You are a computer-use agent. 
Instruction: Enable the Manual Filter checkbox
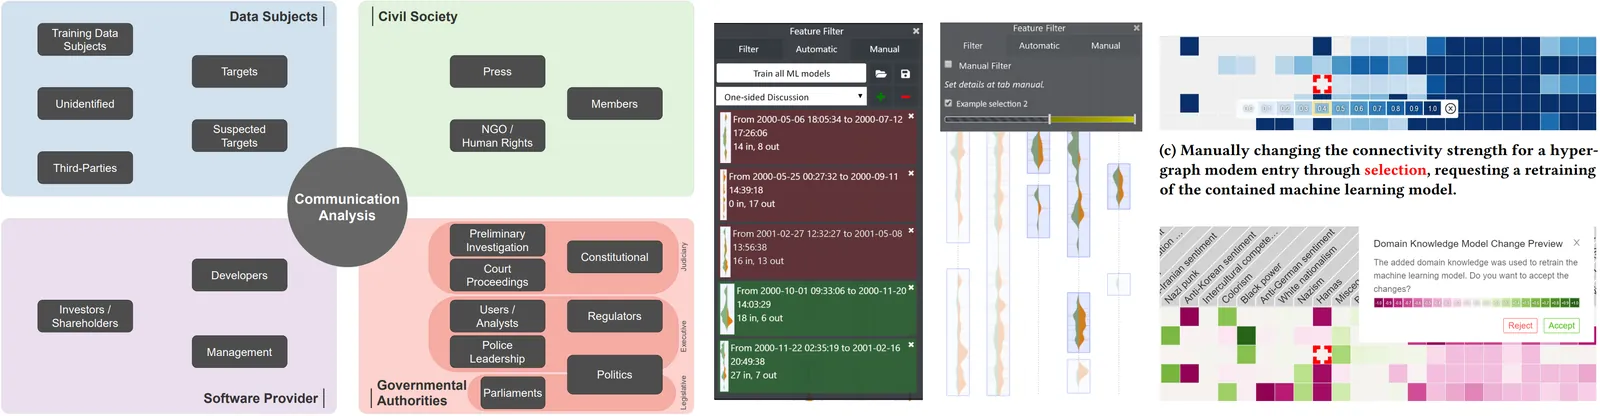pyautogui.click(x=948, y=65)
